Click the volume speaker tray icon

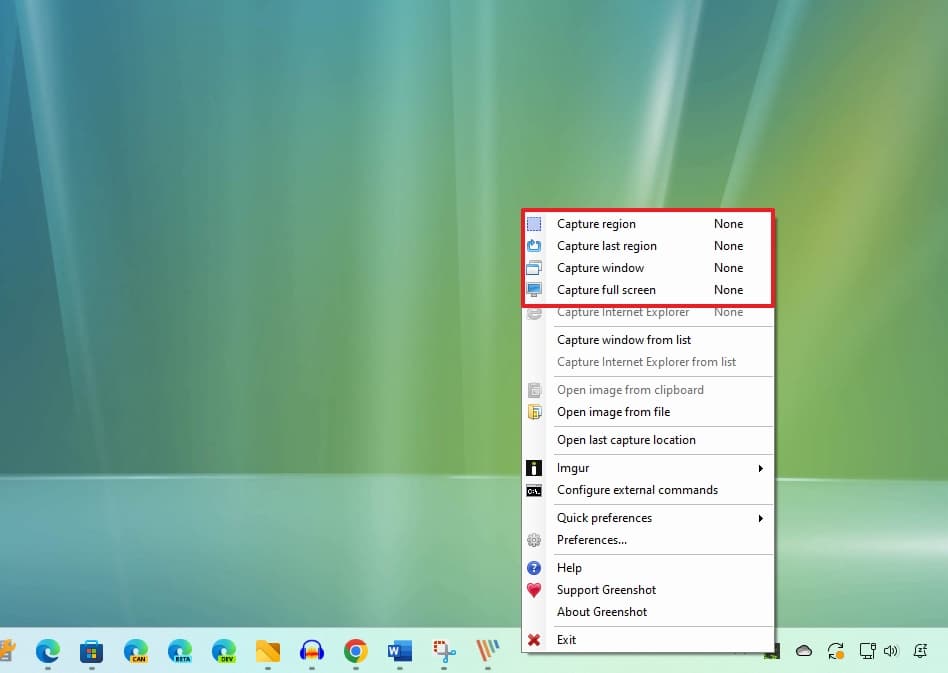pyautogui.click(x=890, y=651)
